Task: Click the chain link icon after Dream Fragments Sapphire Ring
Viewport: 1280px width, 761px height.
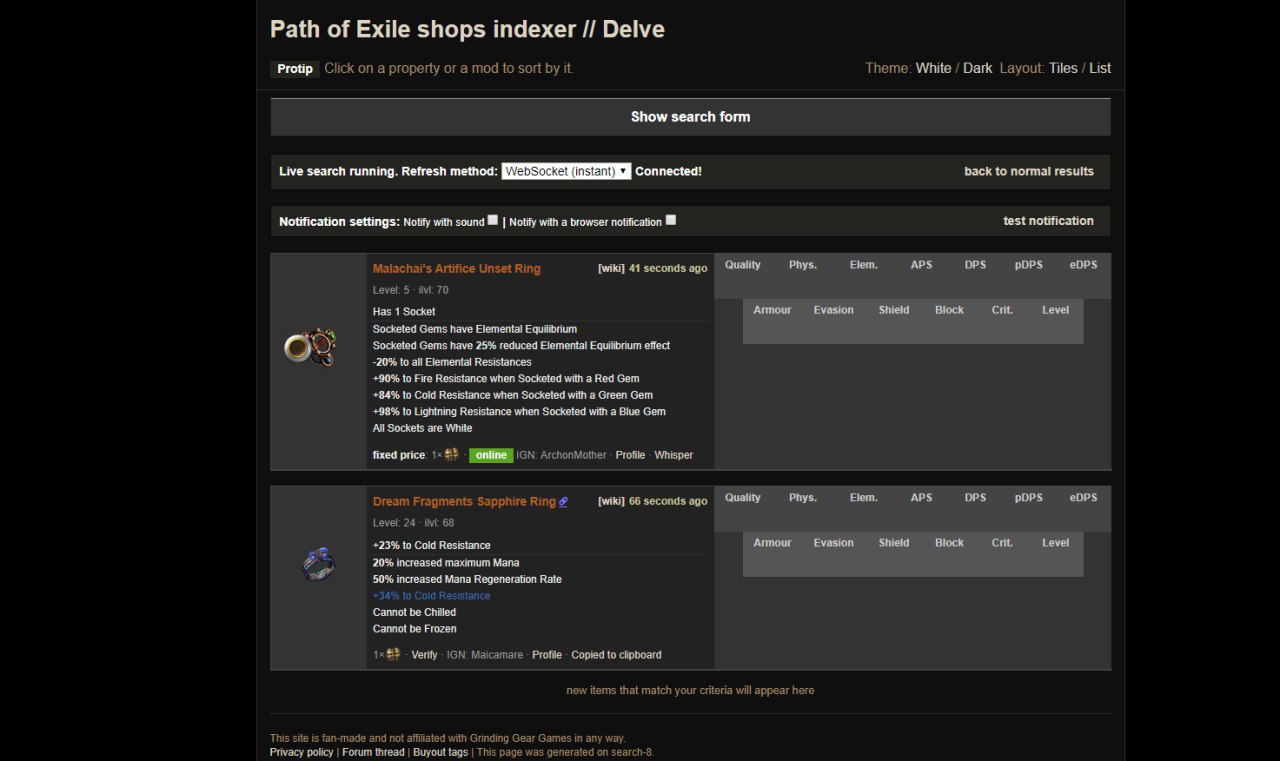Action: point(563,502)
